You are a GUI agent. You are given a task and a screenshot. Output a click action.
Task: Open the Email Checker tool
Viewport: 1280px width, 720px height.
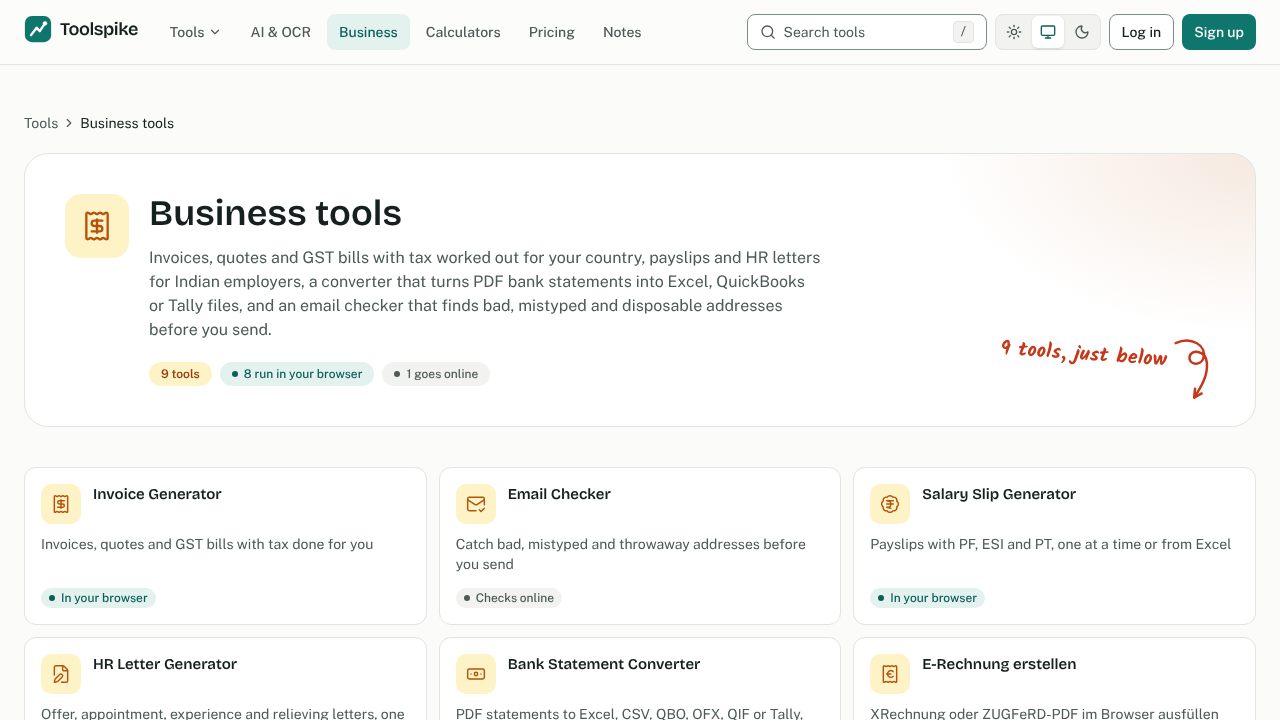coord(640,546)
